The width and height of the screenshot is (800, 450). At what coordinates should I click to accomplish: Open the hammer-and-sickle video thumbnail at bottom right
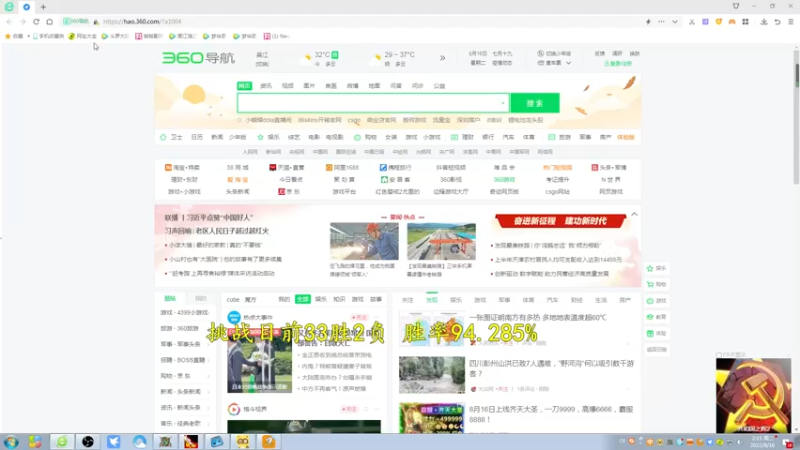click(x=753, y=395)
